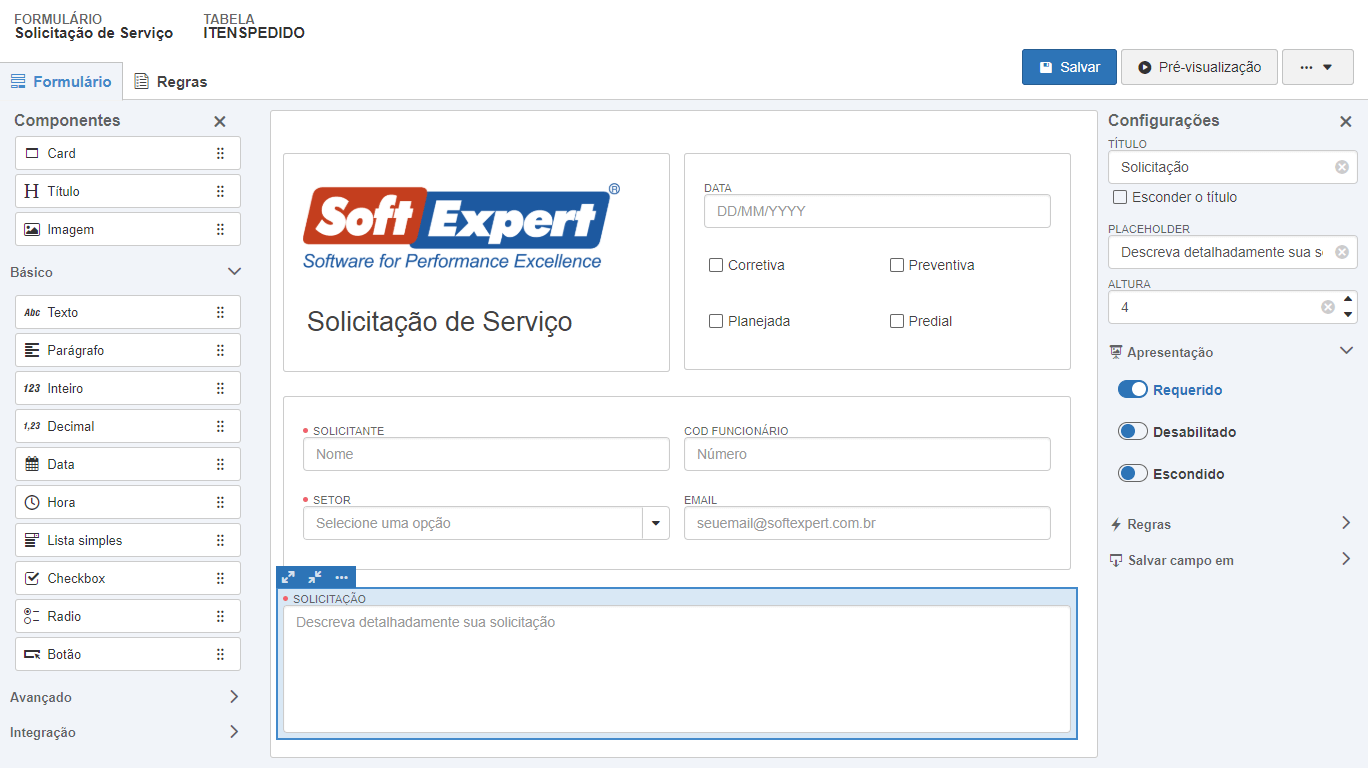Click the drag handle of the Checkbox component

tap(220, 578)
